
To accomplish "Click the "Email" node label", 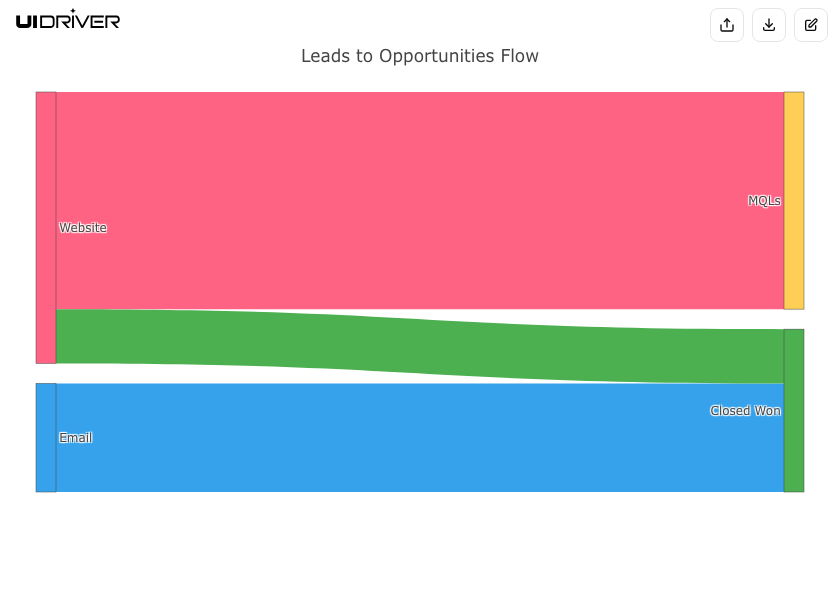I will 76,438.
